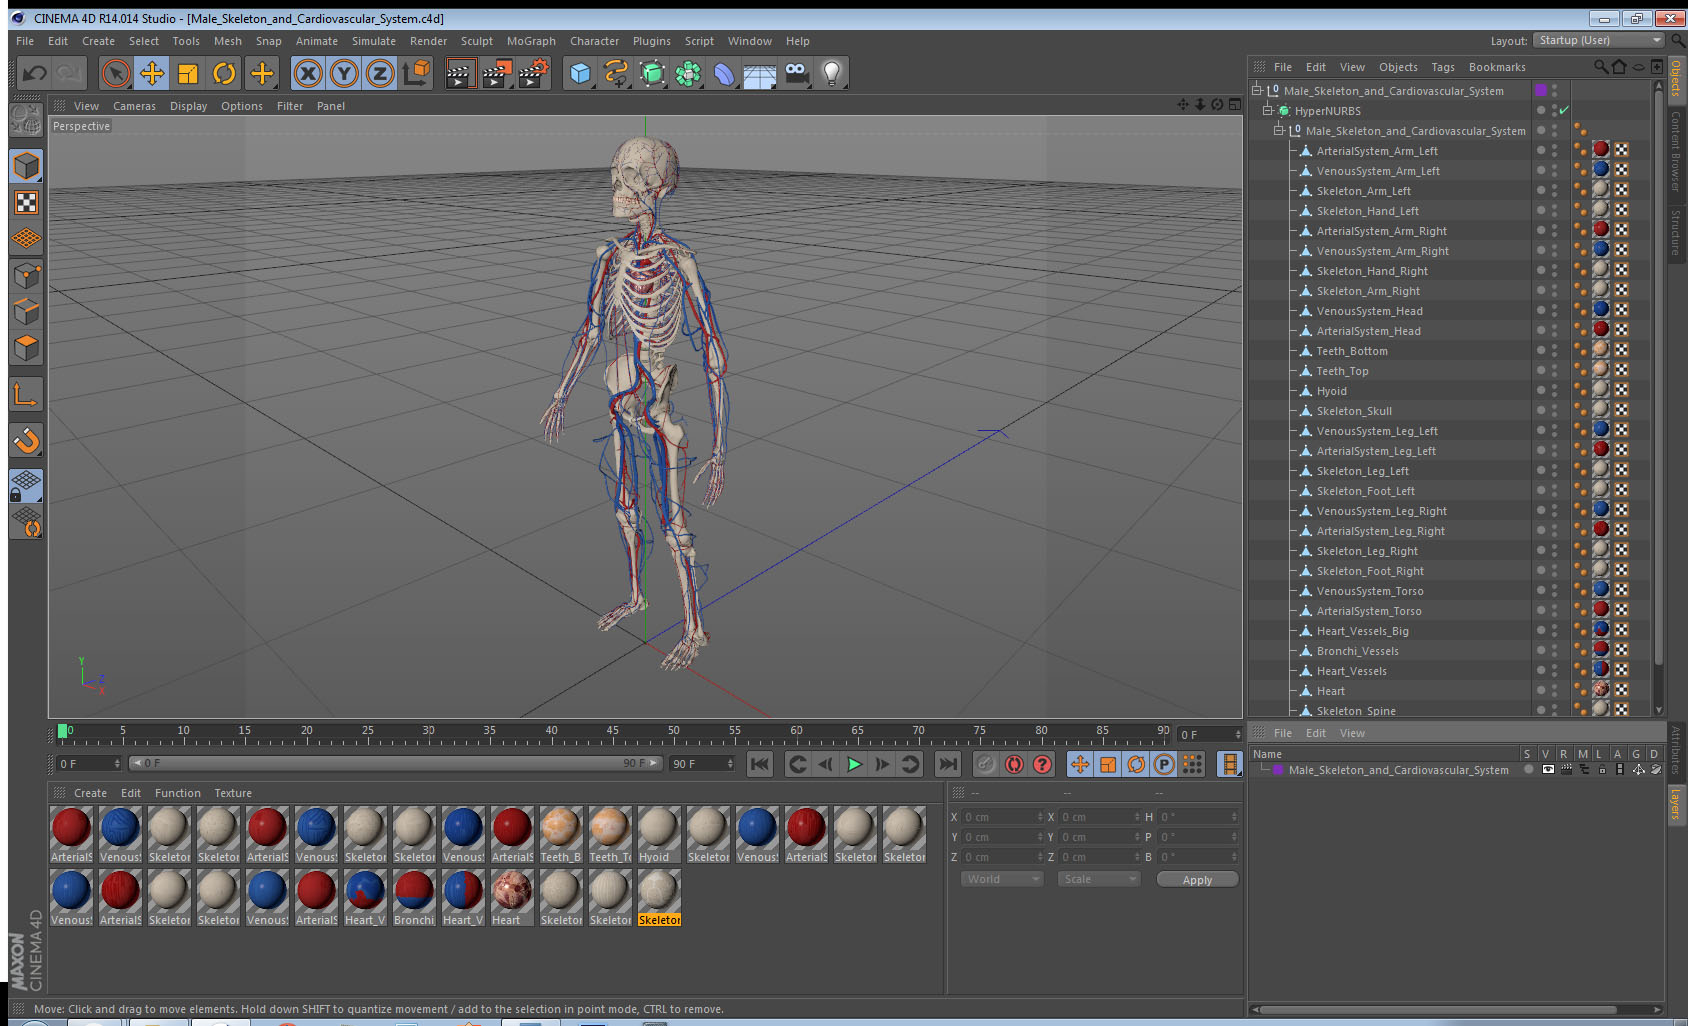The image size is (1688, 1026).
Task: Activate the Scale tool
Action: [188, 73]
